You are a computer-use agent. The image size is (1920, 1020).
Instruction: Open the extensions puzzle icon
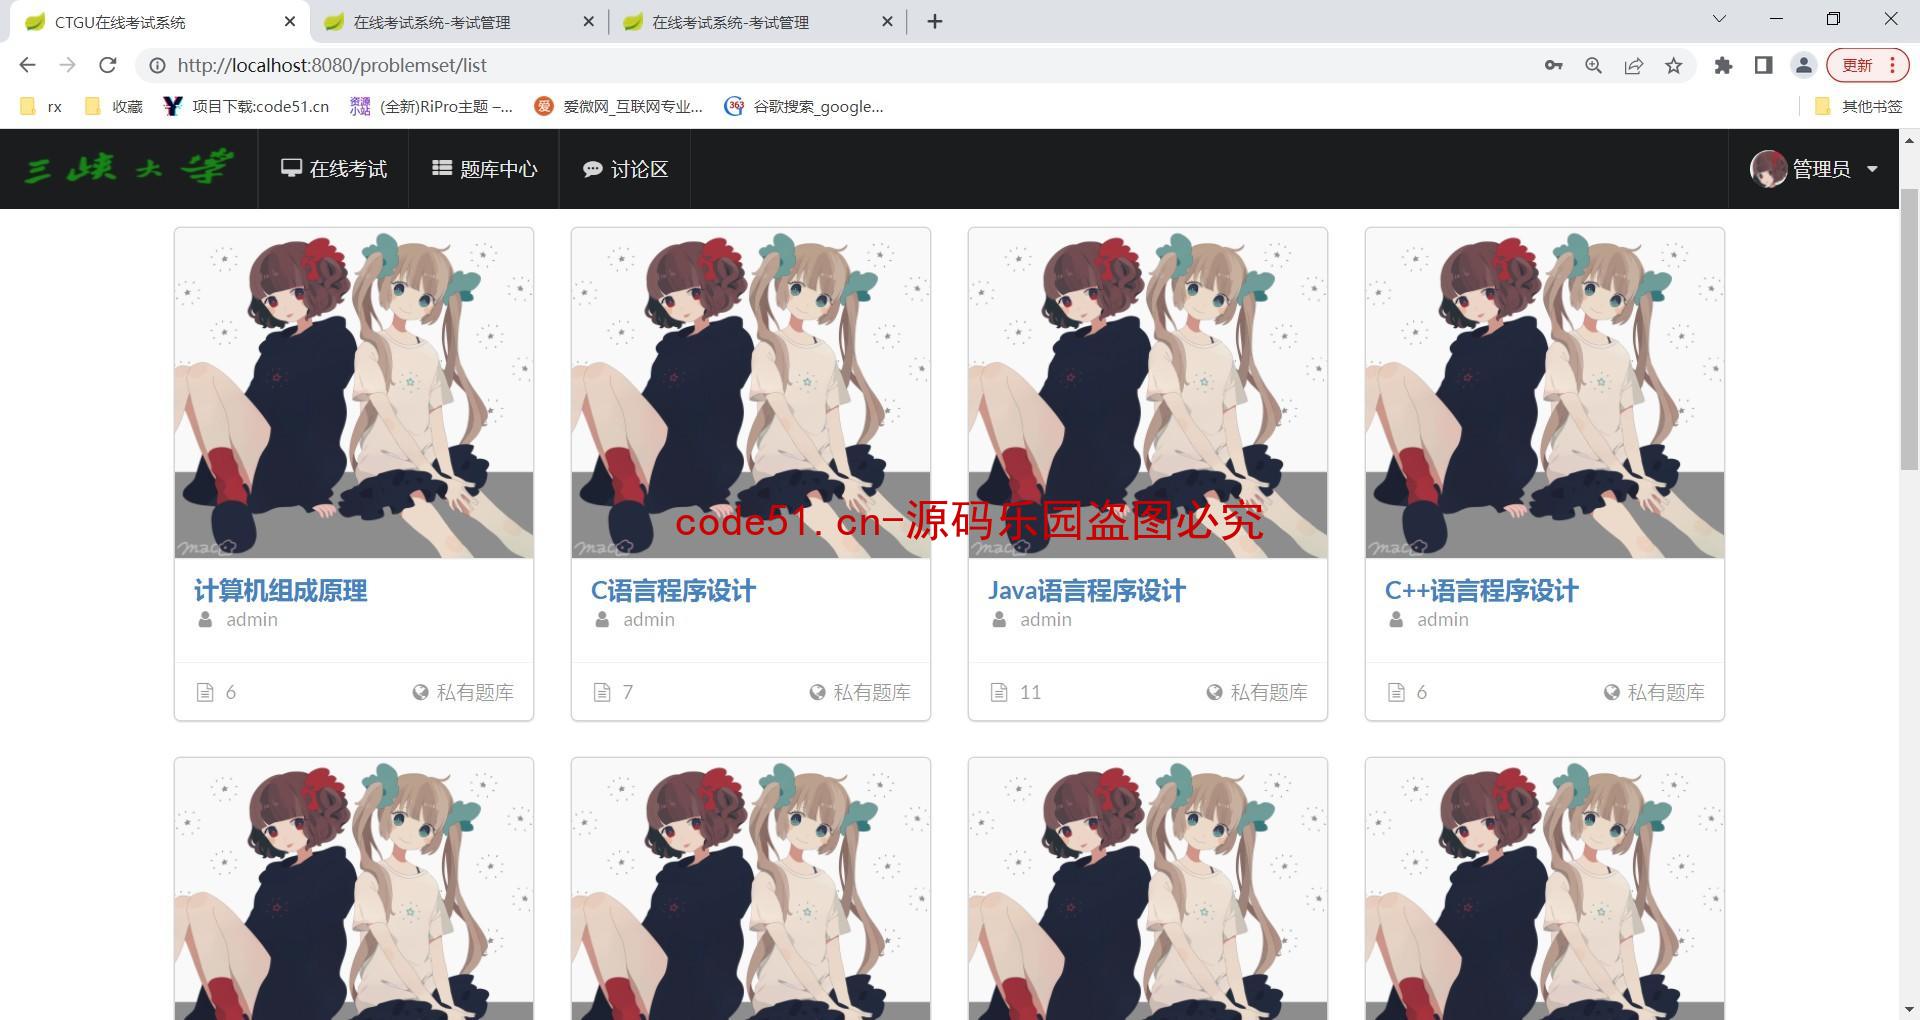tap(1722, 65)
